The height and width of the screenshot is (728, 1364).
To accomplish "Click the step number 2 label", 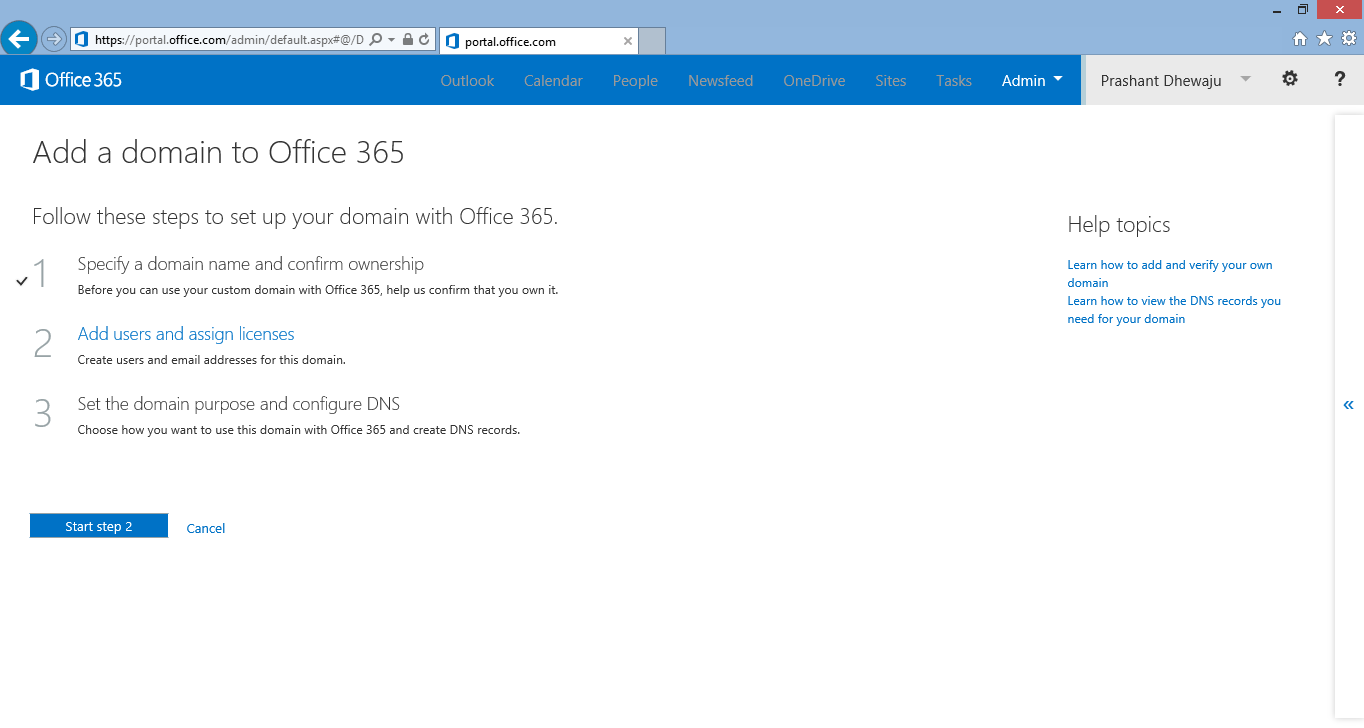I will (x=42, y=343).
